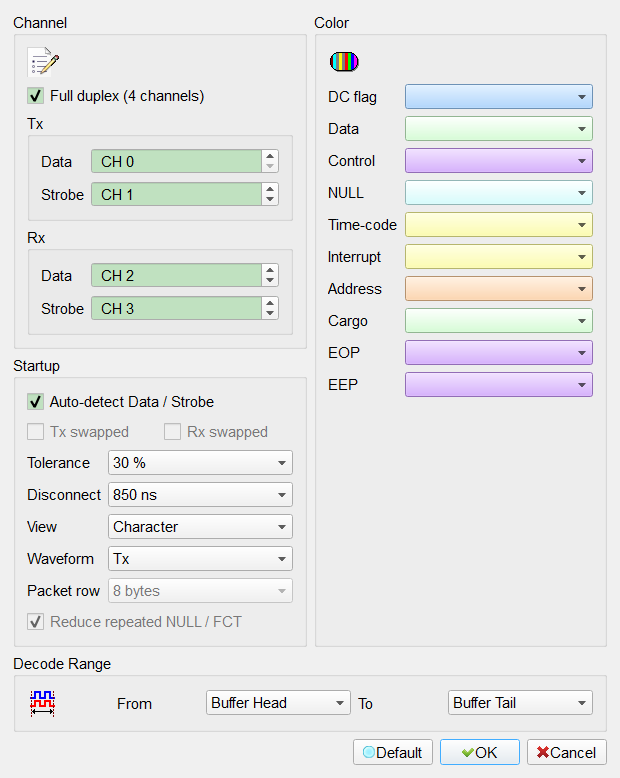Decrease Rx Strobe channel with down arrow
This screenshot has width=620, height=778.
coord(270,314)
